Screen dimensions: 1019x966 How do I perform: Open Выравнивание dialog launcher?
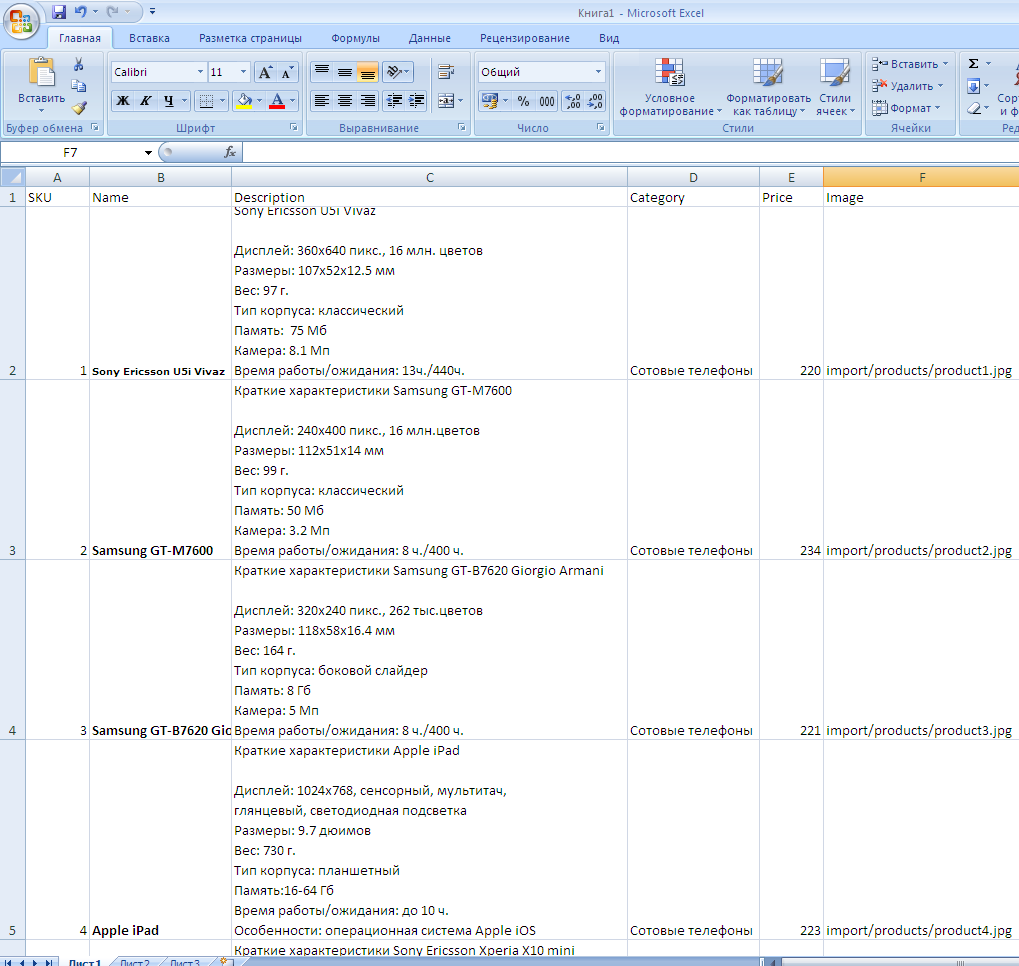[x=461, y=127]
